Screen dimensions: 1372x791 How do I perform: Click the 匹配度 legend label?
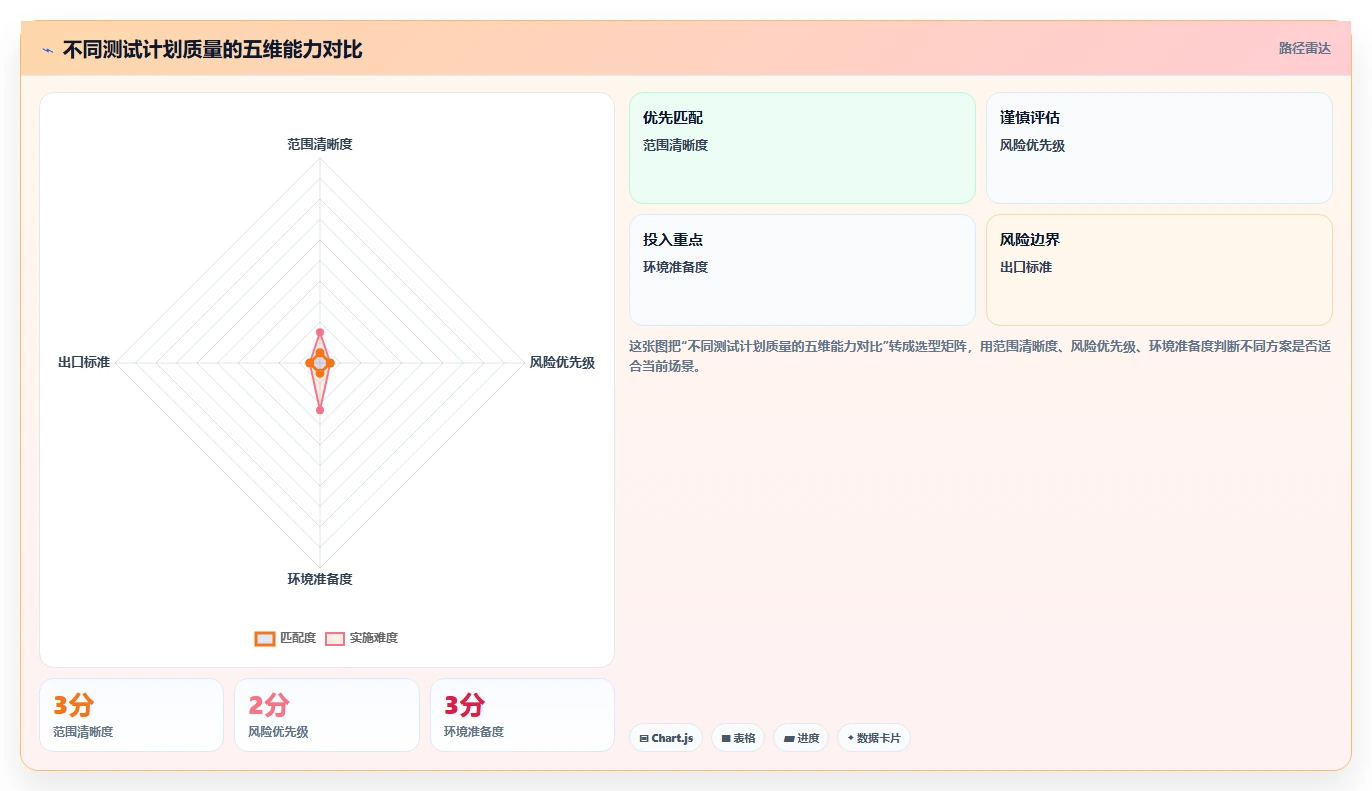(298, 638)
